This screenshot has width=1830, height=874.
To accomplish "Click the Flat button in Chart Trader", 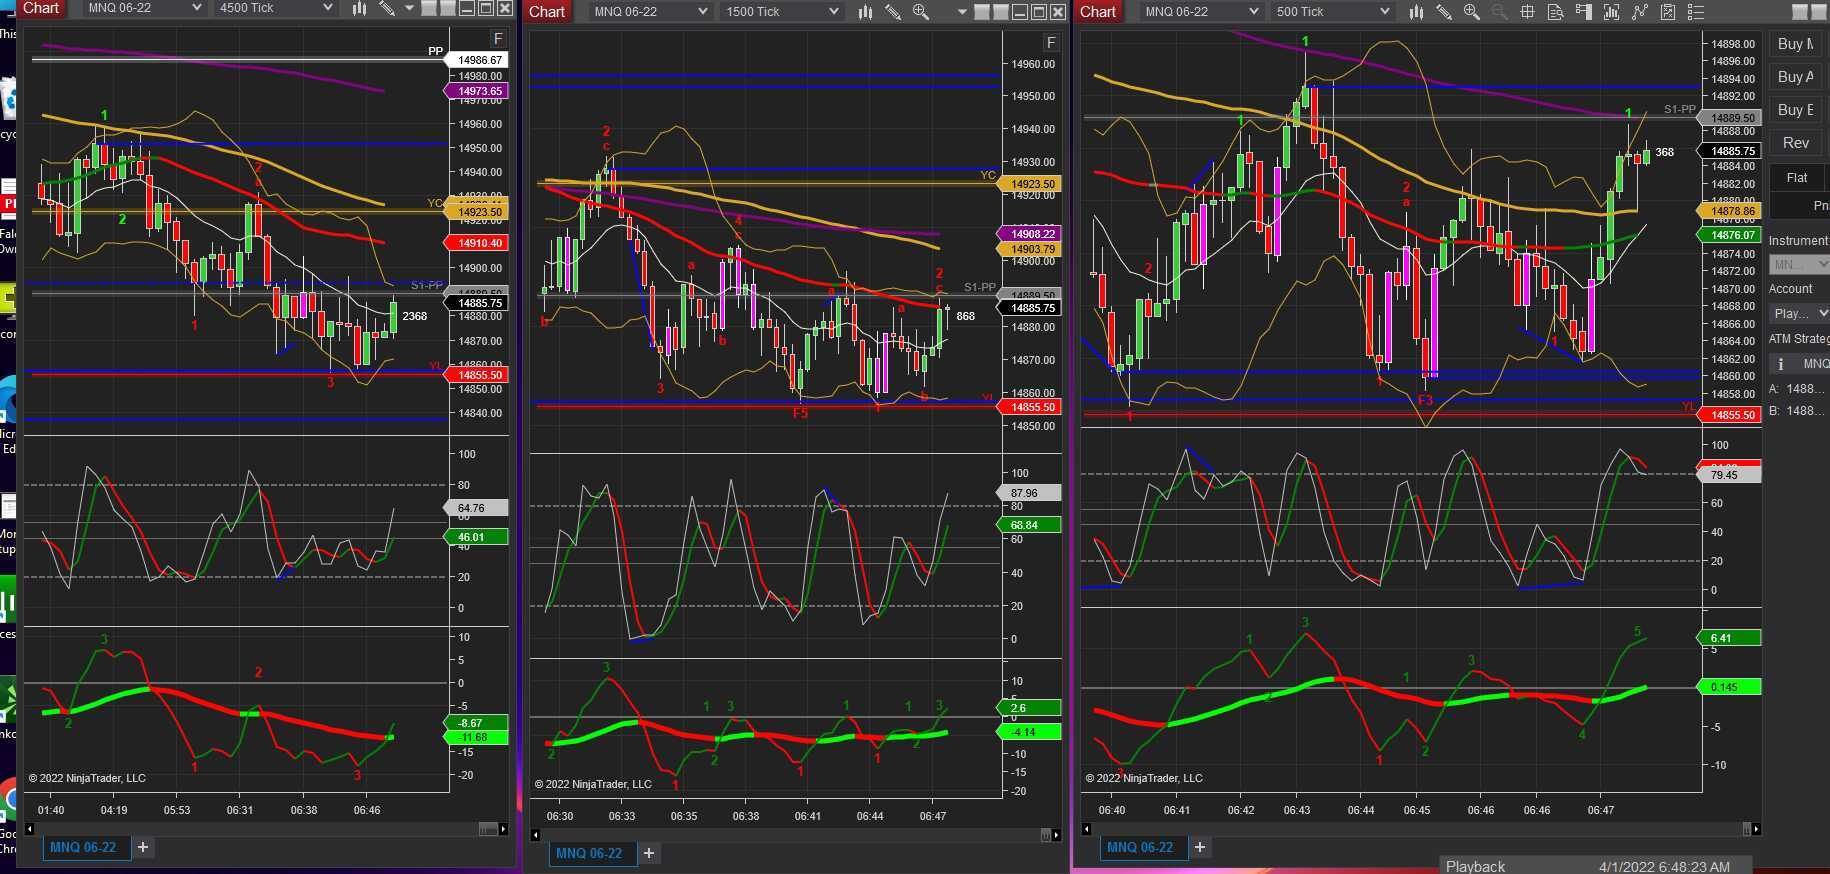I will click(1797, 178).
